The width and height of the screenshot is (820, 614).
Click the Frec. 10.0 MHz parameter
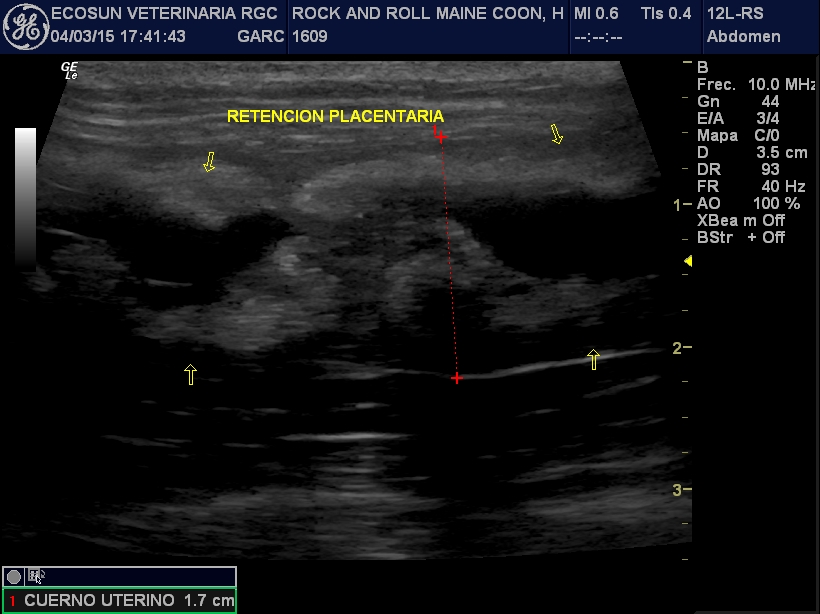(756, 85)
